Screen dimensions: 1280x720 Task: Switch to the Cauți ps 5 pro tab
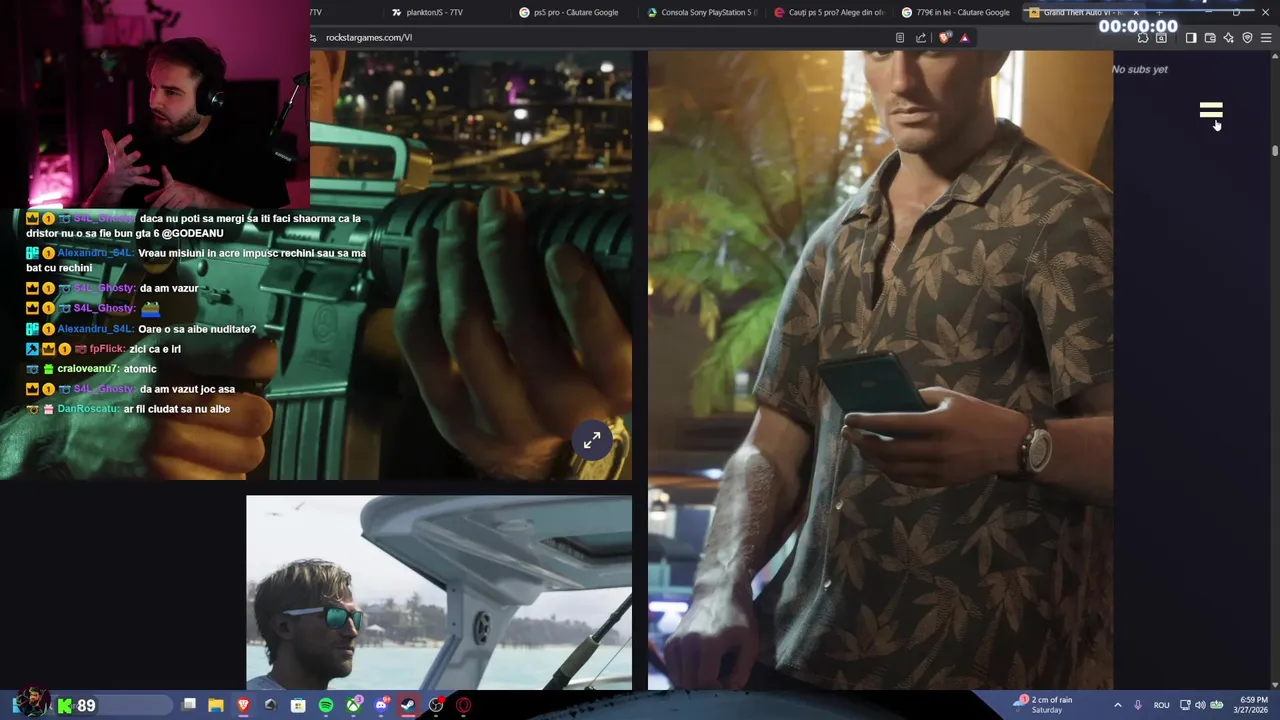point(830,12)
